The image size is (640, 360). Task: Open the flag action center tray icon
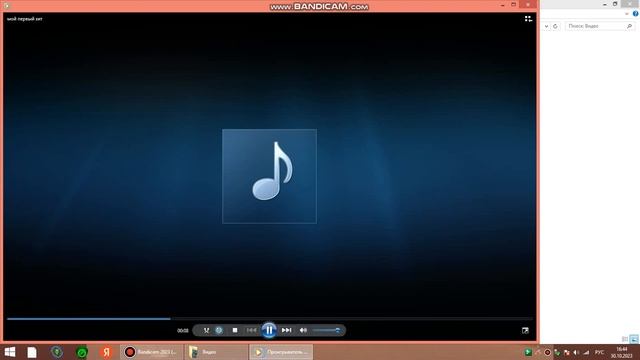coord(567,352)
